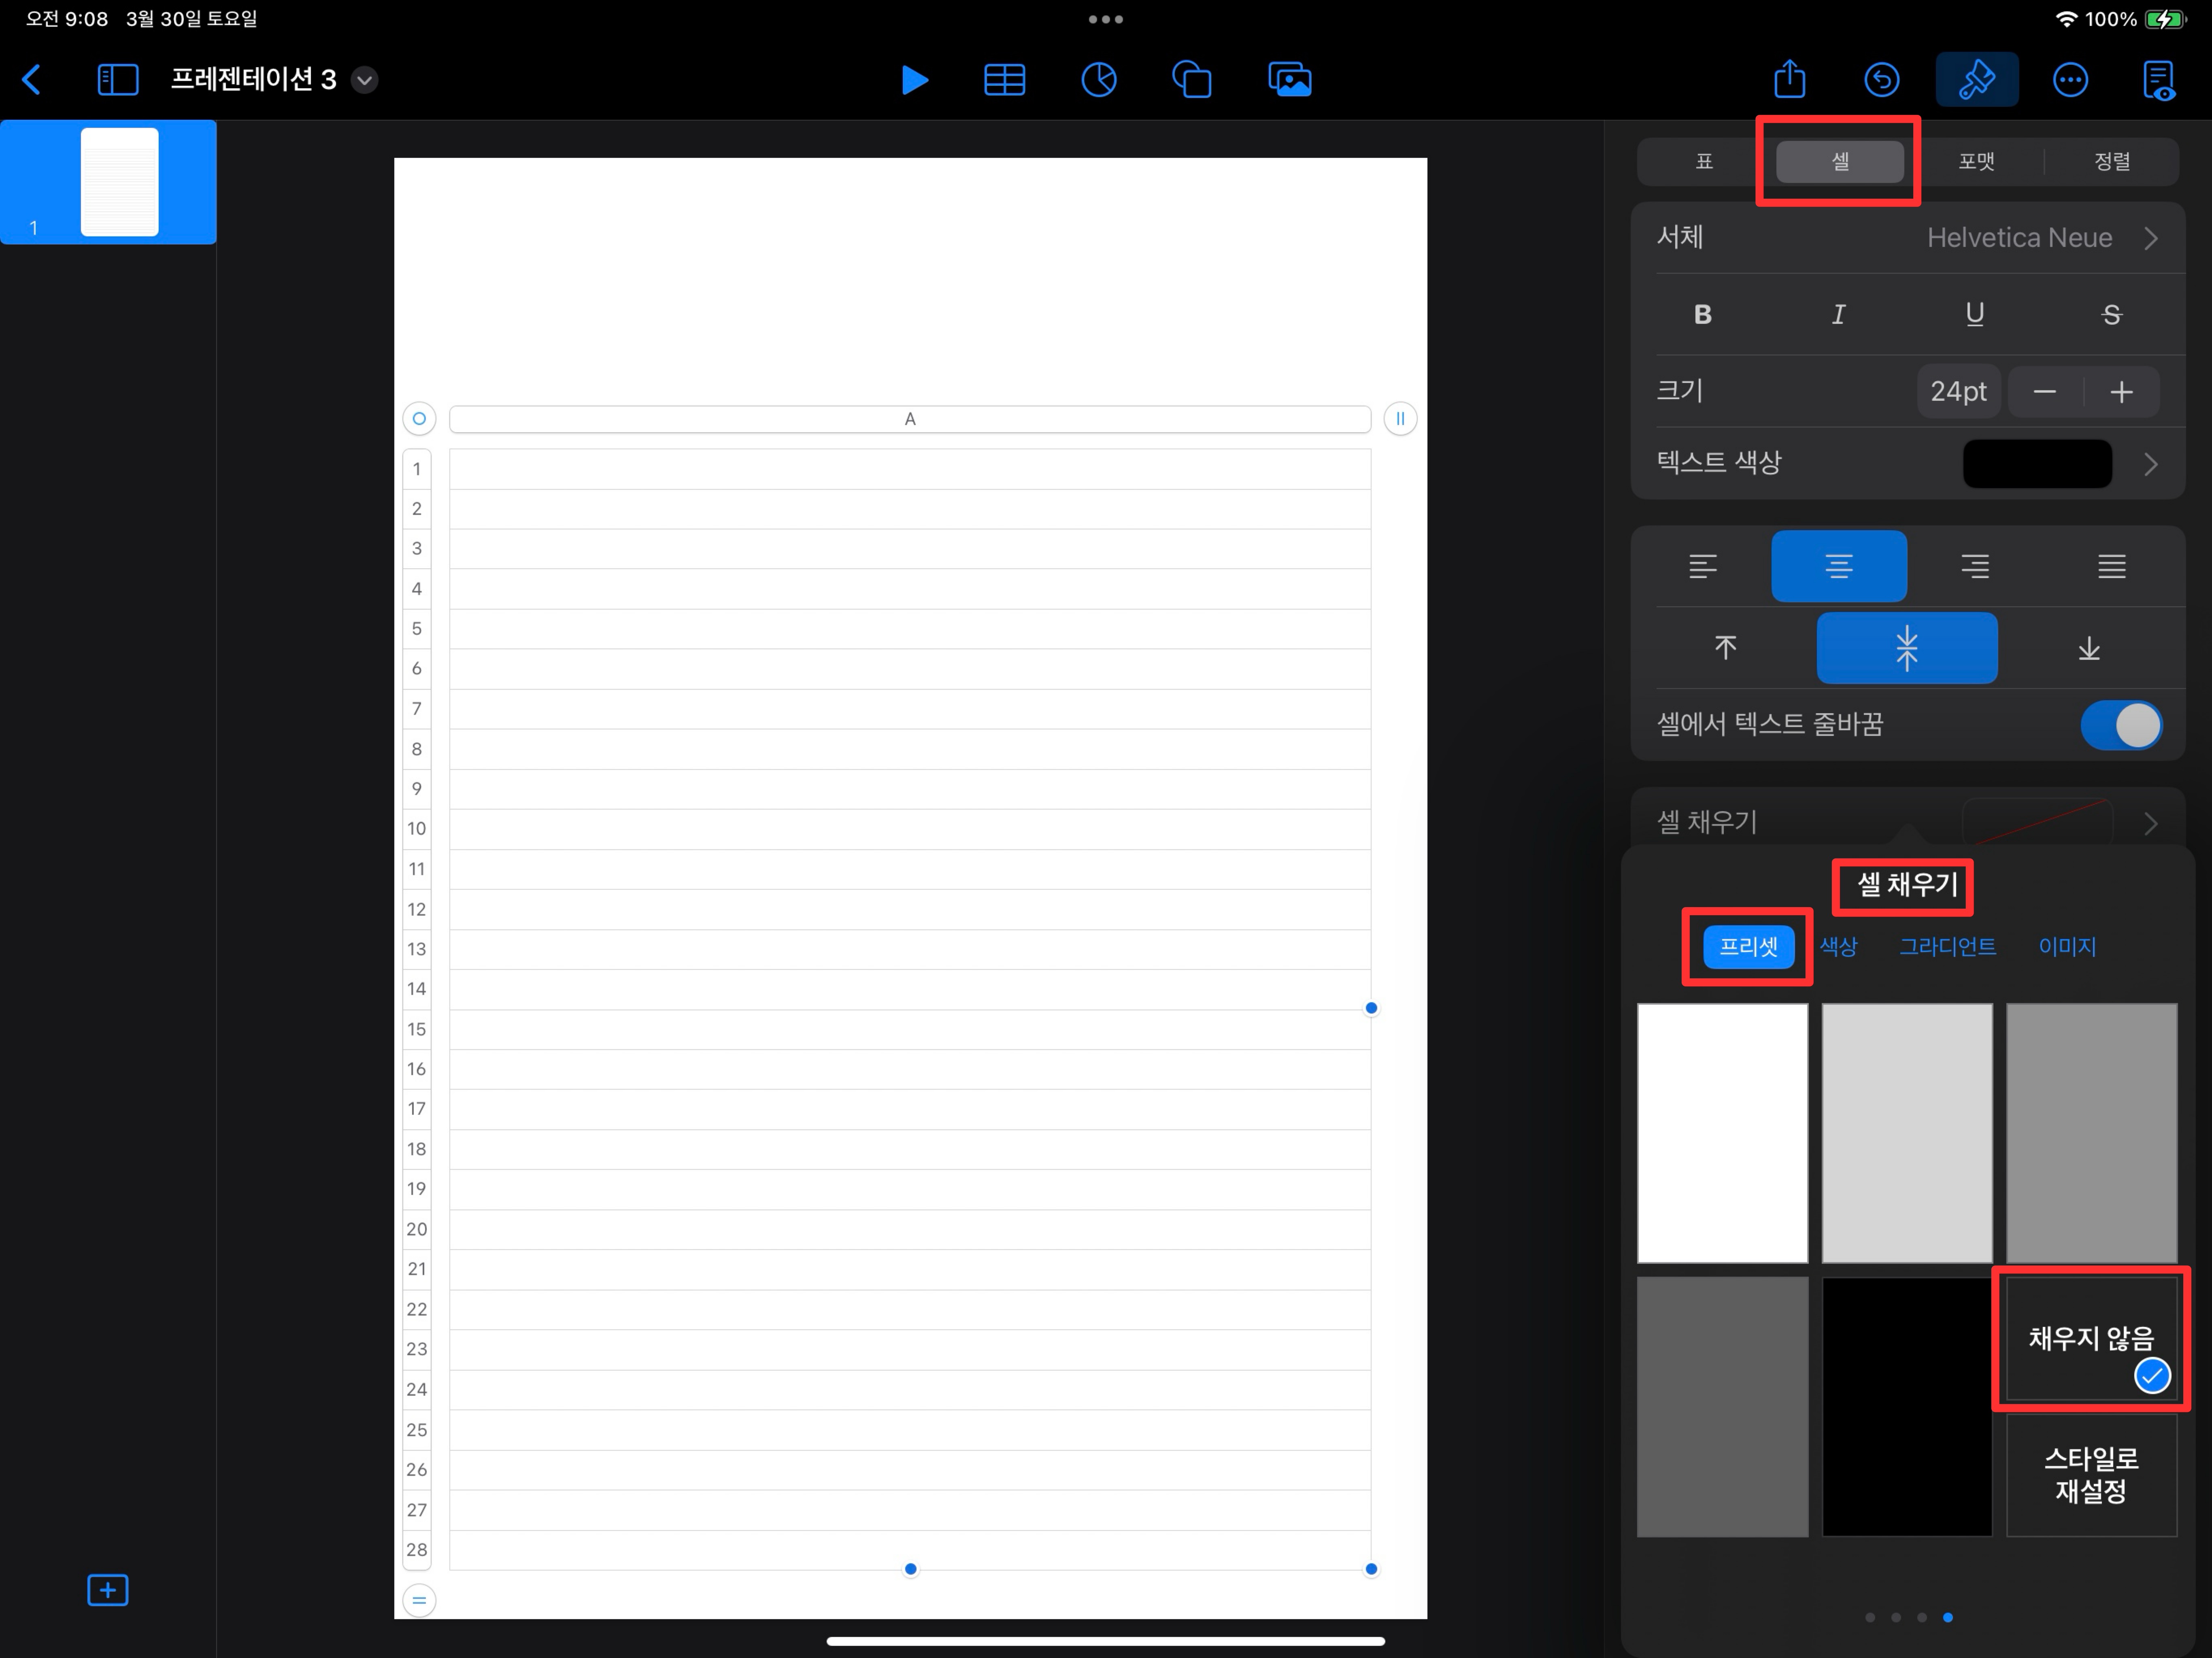Toggle wrap text in cell switch
Image resolution: width=2212 pixels, height=1658 pixels.
tap(2120, 725)
